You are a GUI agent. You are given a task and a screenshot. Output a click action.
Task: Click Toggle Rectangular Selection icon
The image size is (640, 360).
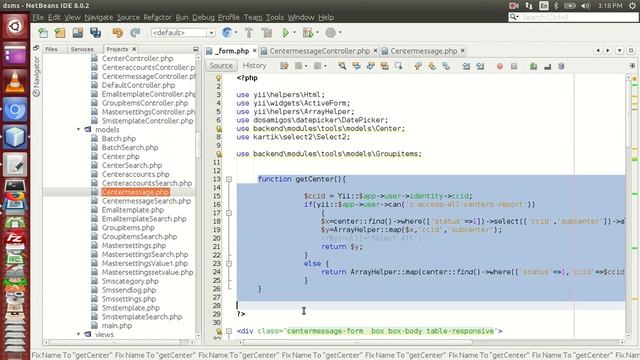tap(399, 66)
